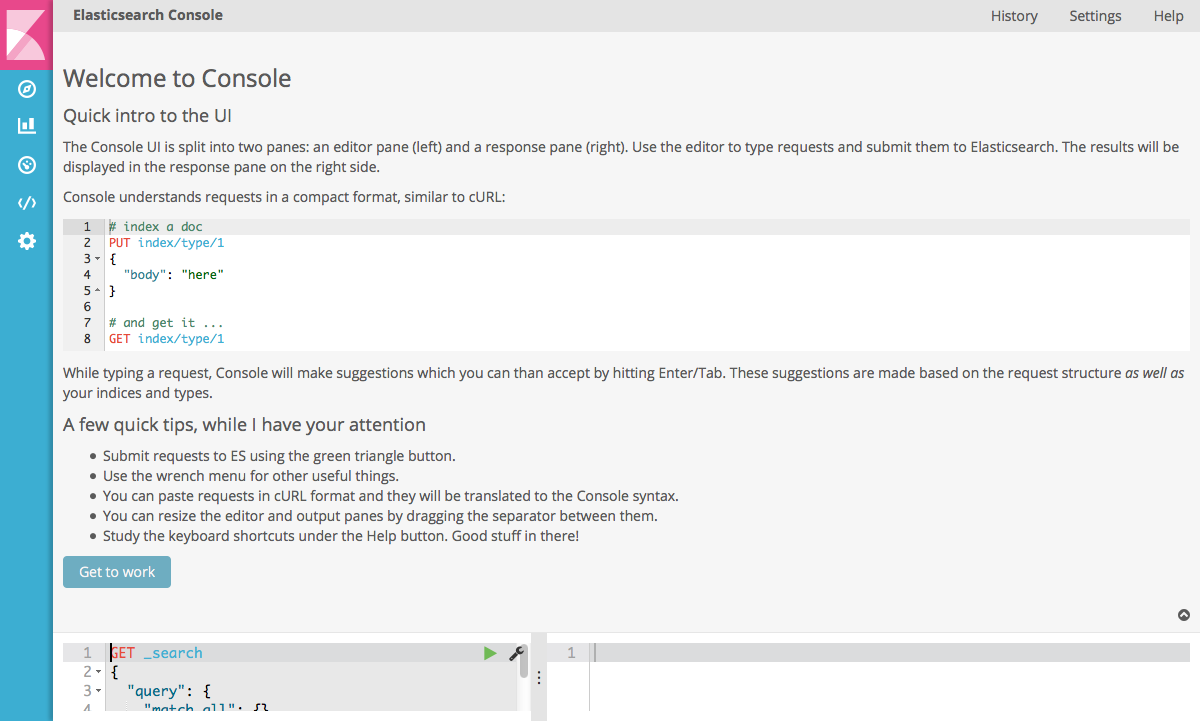Click the tip about resizing panes
Image resolution: width=1200 pixels, height=721 pixels.
[380, 516]
